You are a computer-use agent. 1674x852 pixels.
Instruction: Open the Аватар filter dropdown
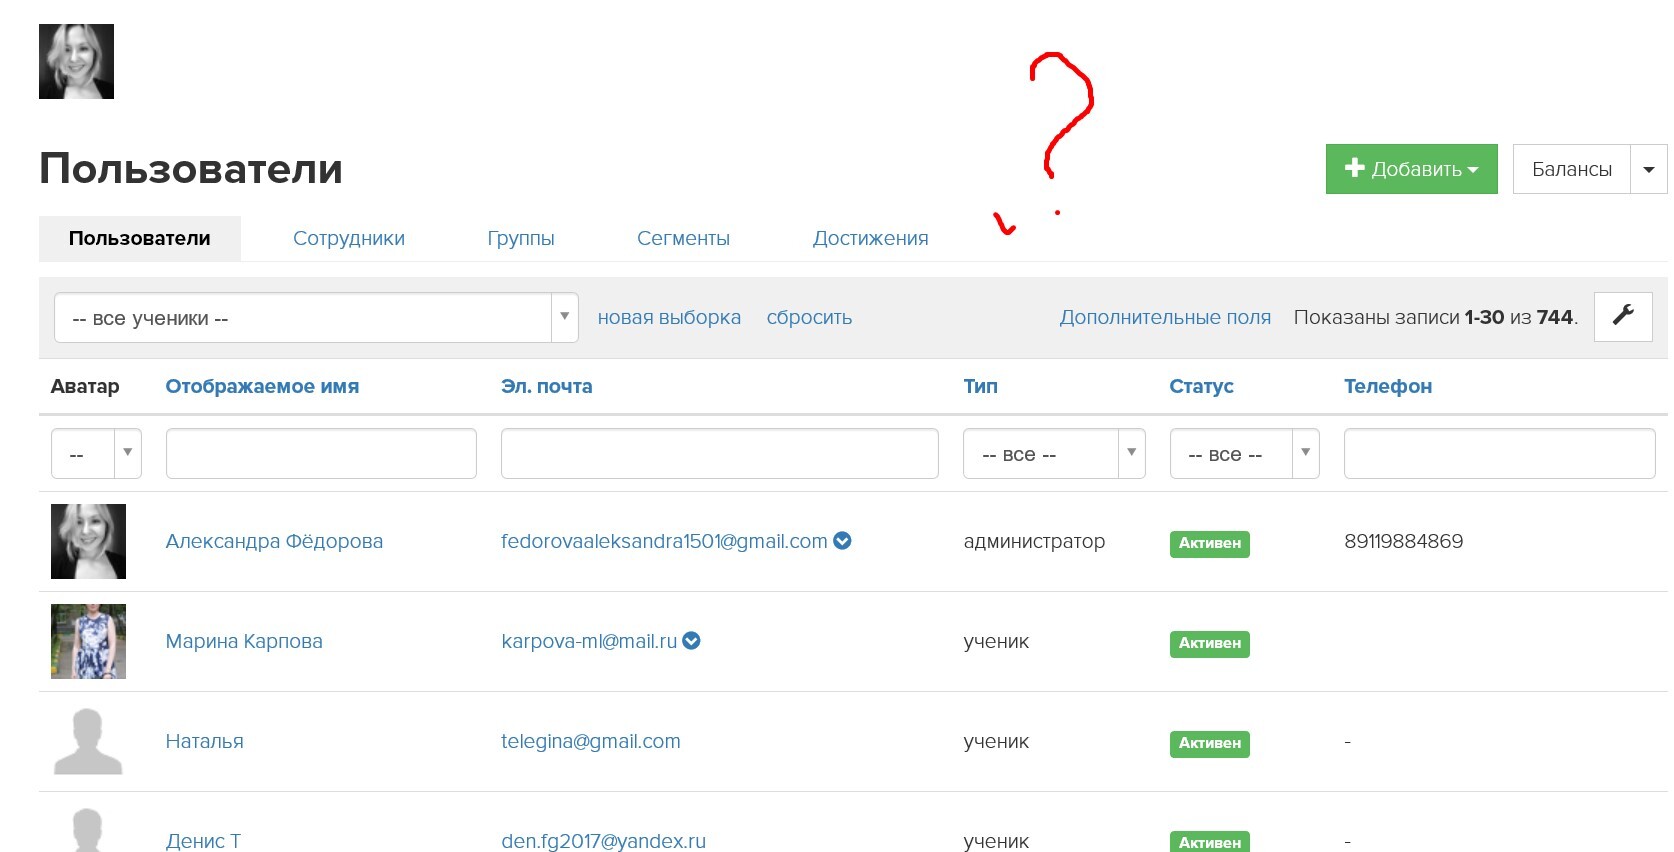coord(96,454)
